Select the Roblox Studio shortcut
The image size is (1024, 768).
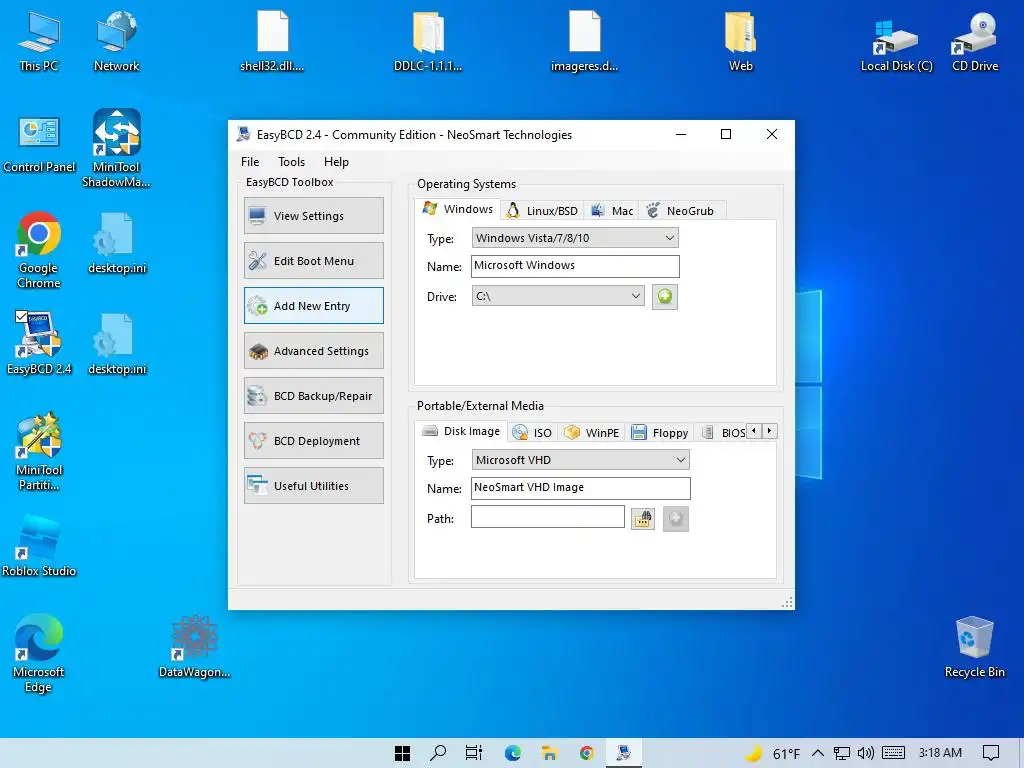tap(39, 546)
